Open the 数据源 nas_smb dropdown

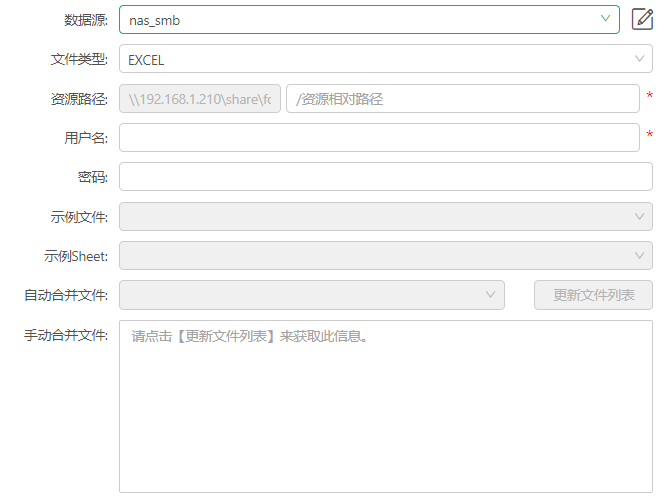pos(369,20)
